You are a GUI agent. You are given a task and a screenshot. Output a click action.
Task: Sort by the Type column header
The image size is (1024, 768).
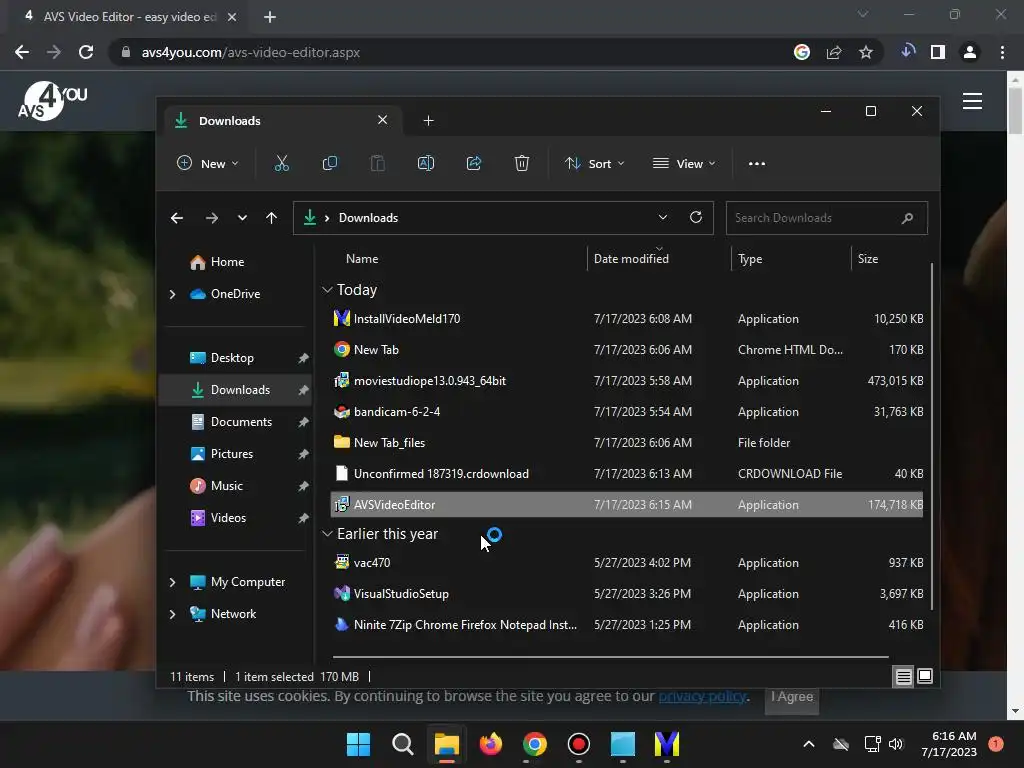pos(750,259)
